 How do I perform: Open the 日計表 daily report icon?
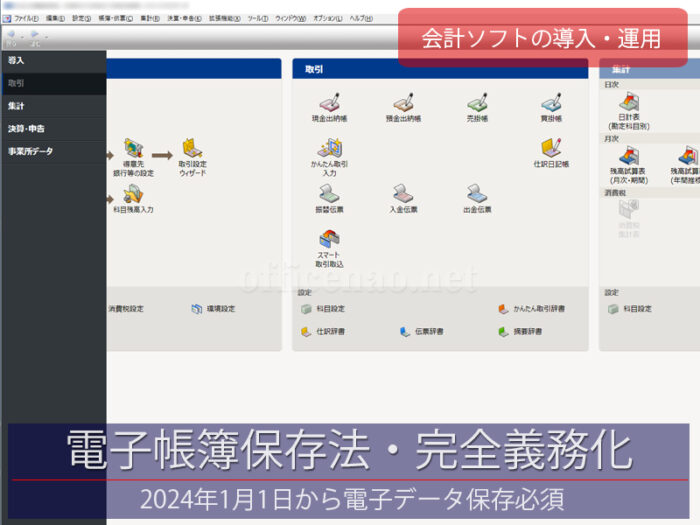click(629, 111)
